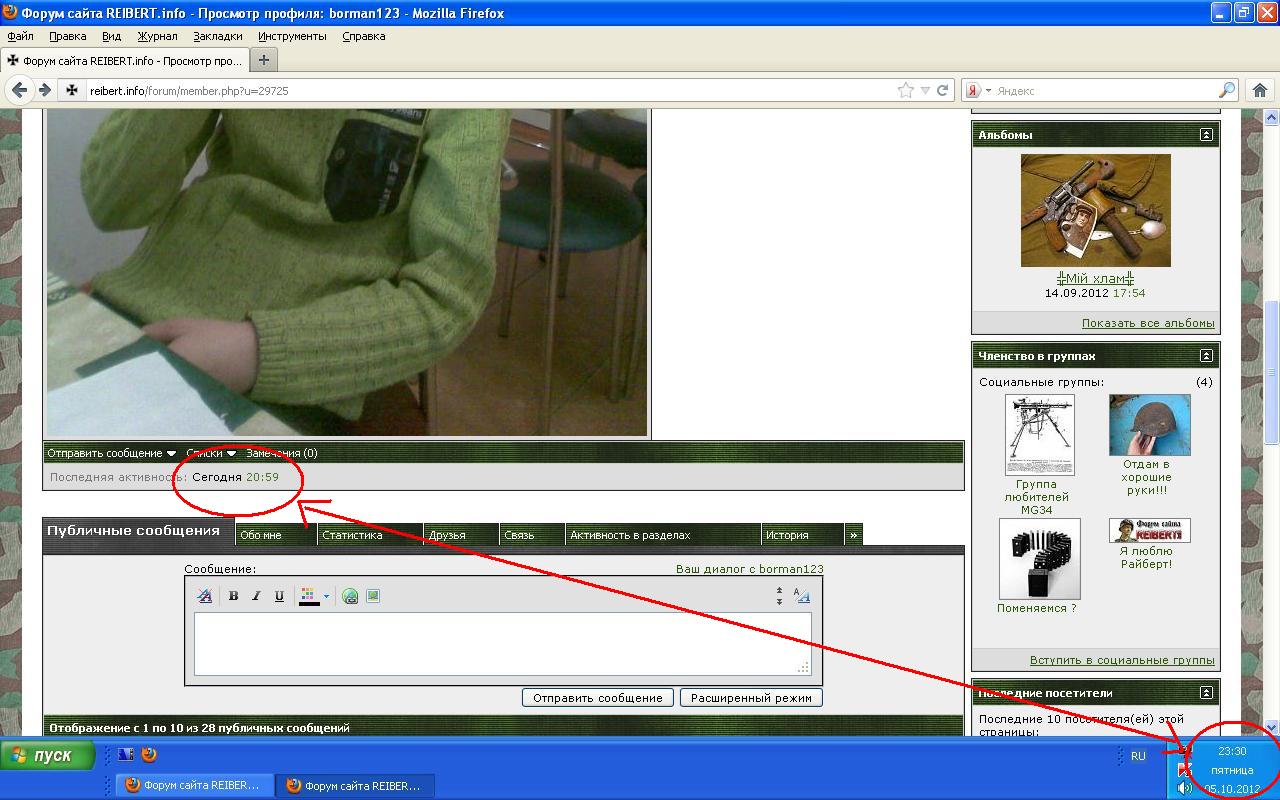Image resolution: width=1280 pixels, height=800 pixels.
Task: Click the insert link icon
Action: tap(350, 596)
